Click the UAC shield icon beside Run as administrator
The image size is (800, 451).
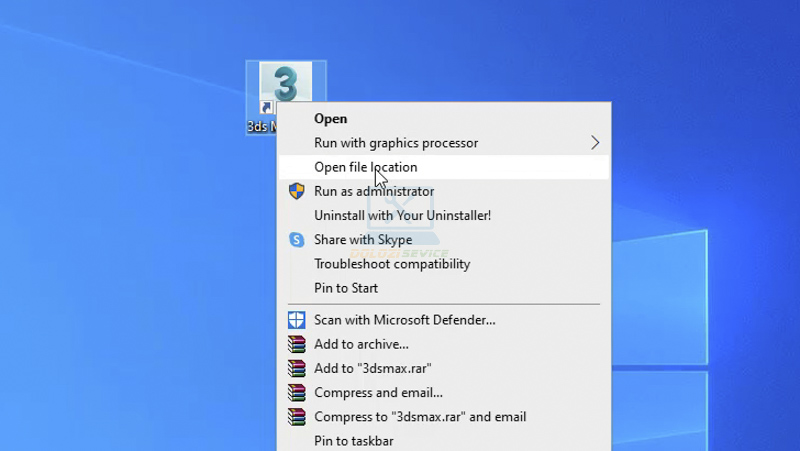pyautogui.click(x=296, y=191)
